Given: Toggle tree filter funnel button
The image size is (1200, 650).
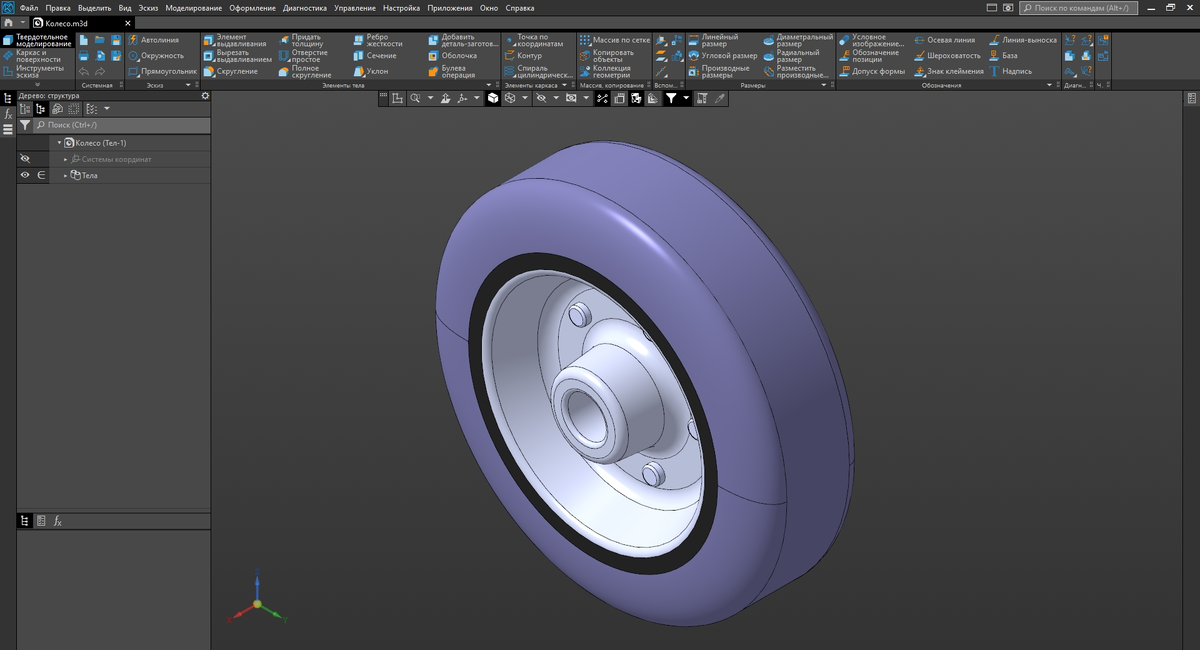Looking at the screenshot, I should click(x=25, y=126).
